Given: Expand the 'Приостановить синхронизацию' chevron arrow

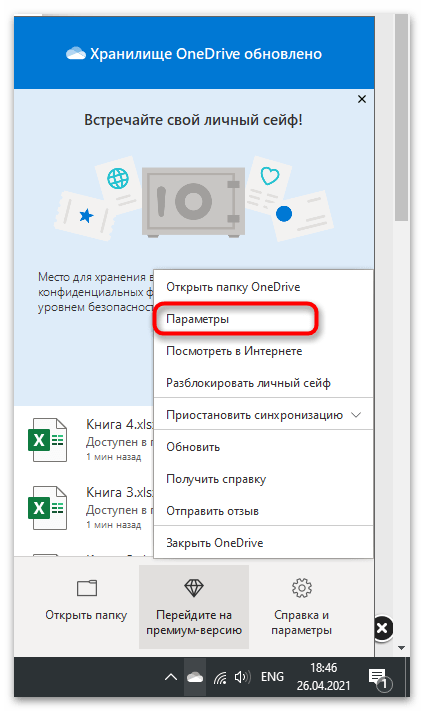Looking at the screenshot, I should 356,415.
